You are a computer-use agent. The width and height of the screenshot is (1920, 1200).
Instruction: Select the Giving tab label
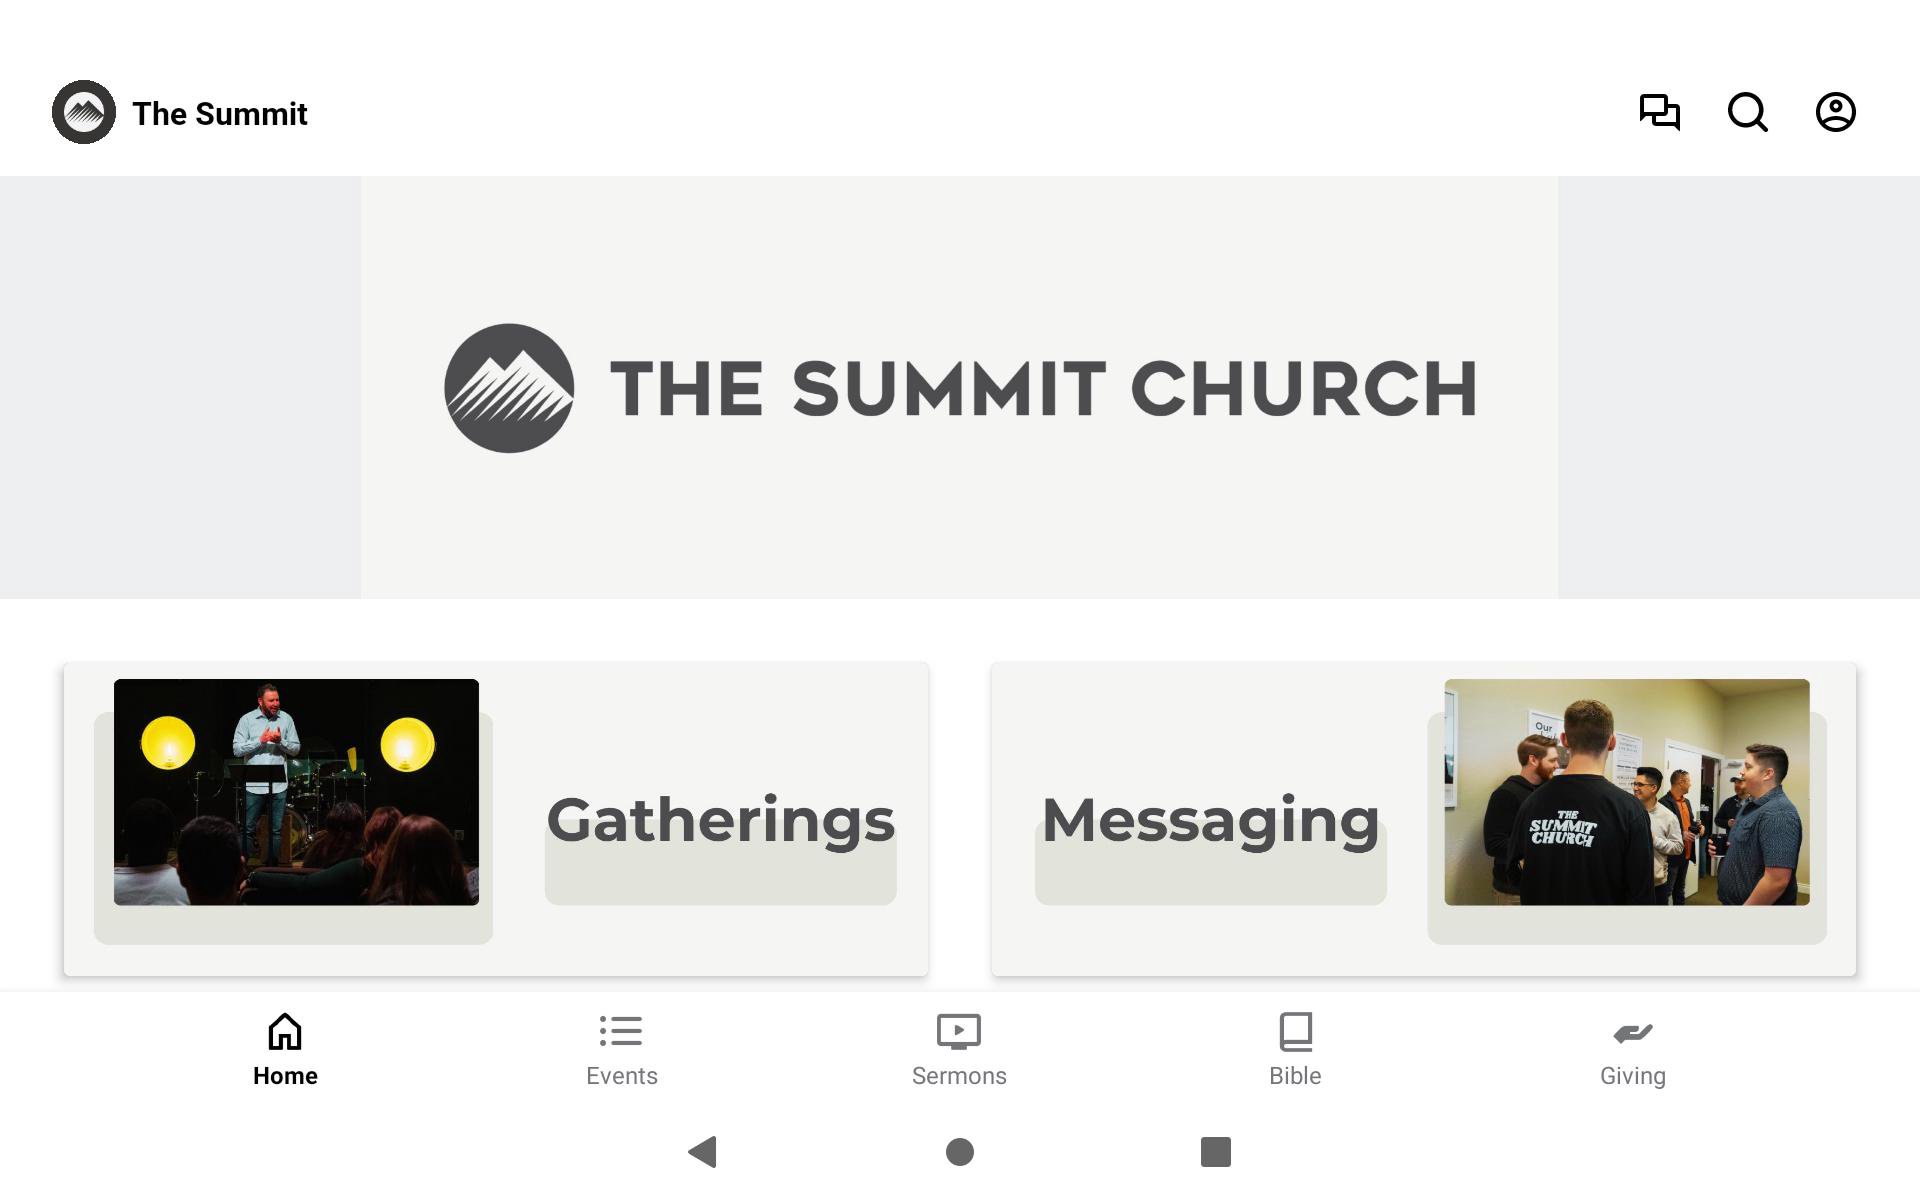click(1632, 1076)
